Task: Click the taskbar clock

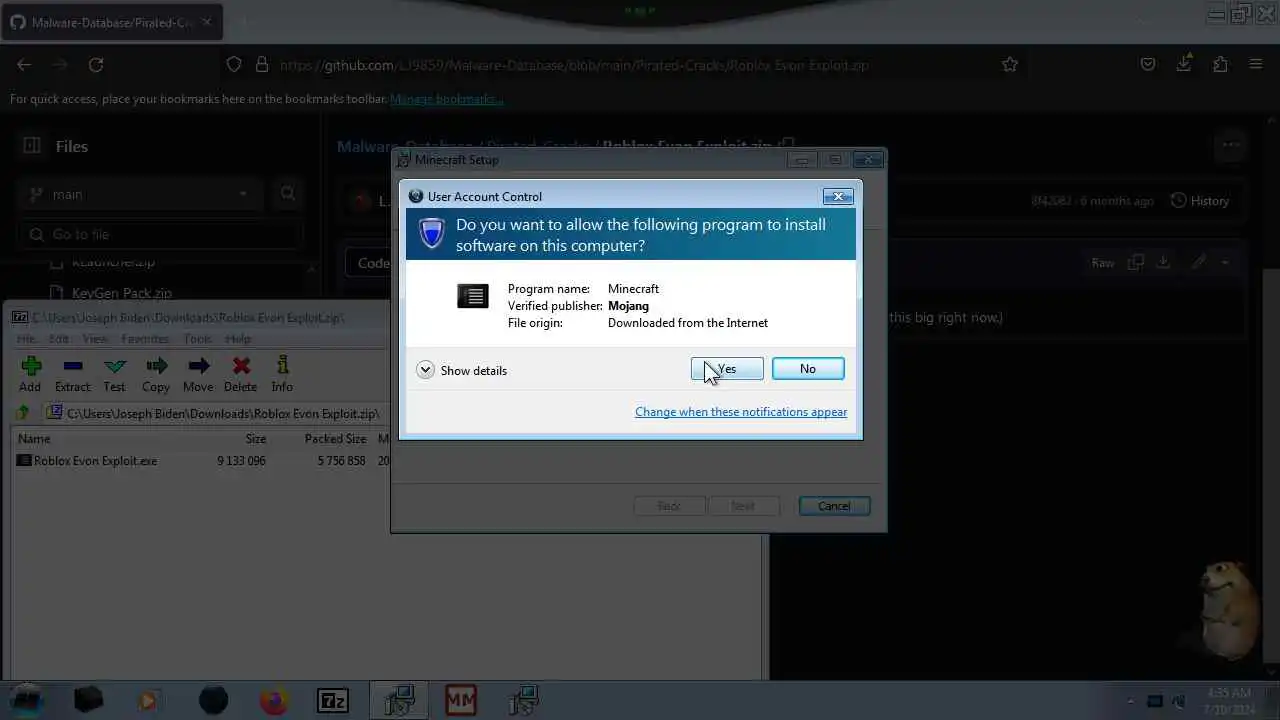Action: tap(1229, 701)
